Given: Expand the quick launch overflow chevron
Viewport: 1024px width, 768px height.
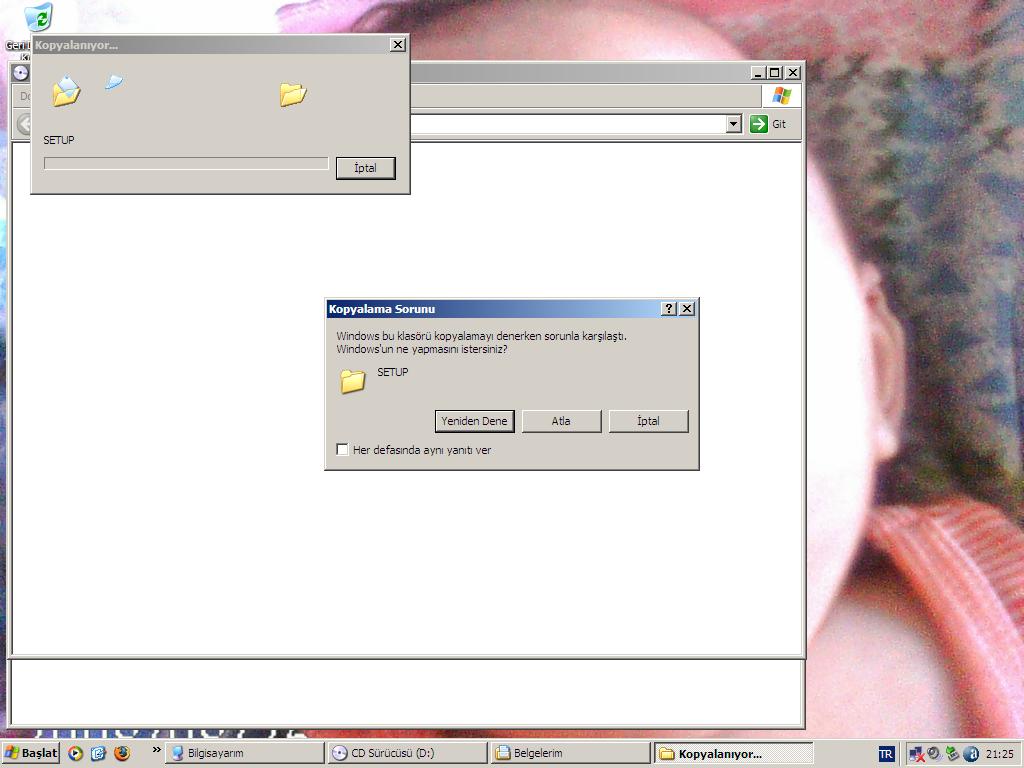Looking at the screenshot, I should pos(156,750).
